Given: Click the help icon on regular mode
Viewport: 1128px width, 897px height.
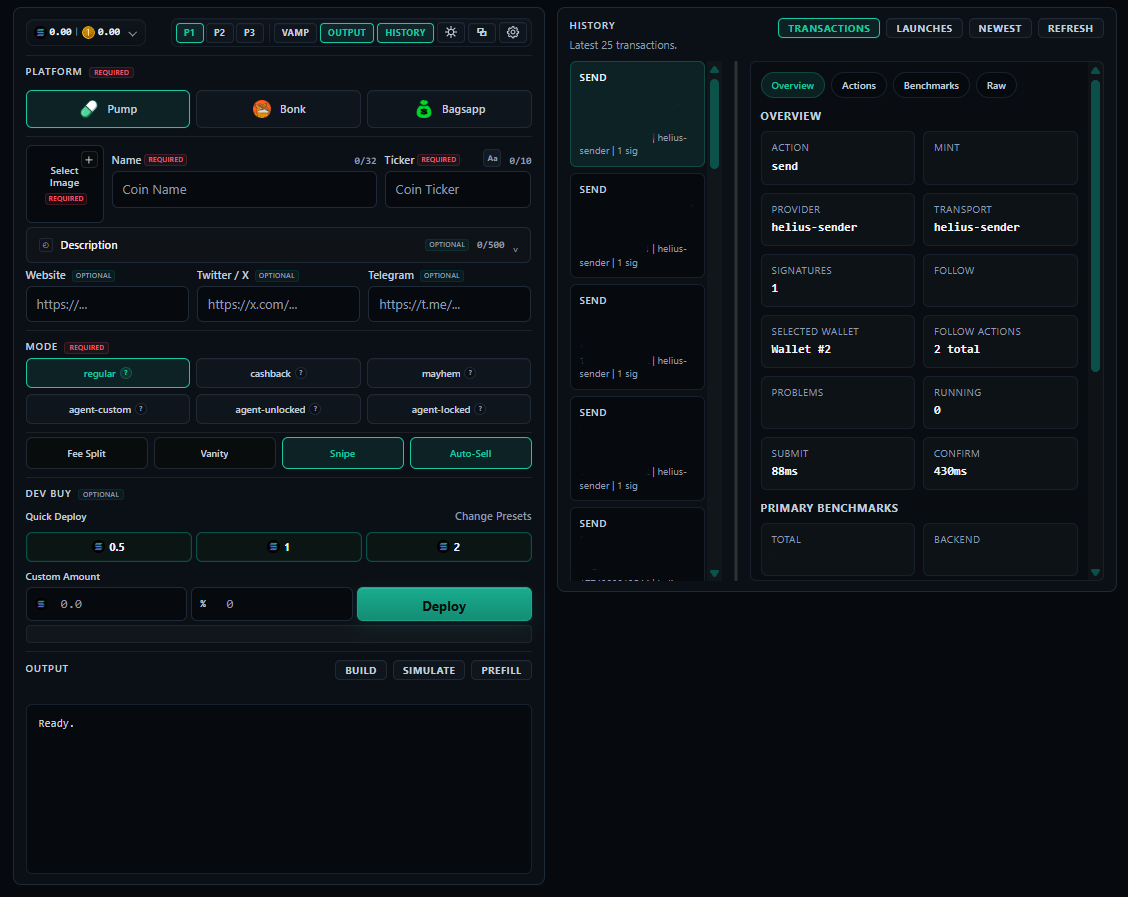Looking at the screenshot, I should coord(126,373).
